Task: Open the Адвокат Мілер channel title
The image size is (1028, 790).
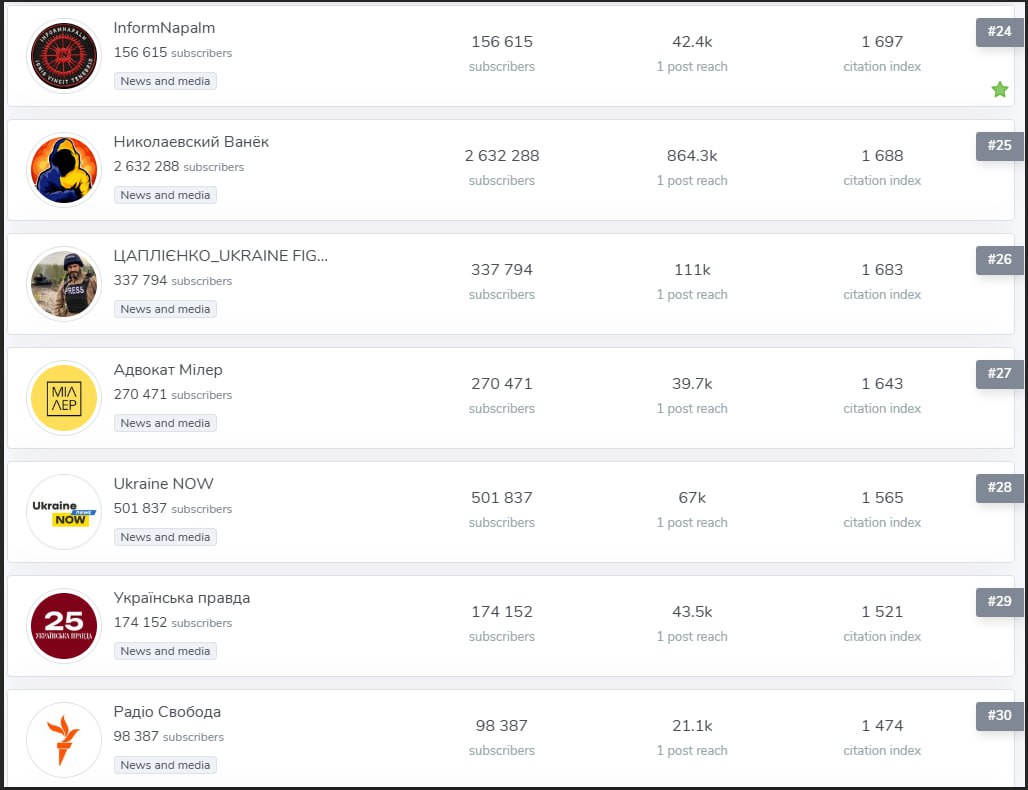Action: tap(168, 370)
